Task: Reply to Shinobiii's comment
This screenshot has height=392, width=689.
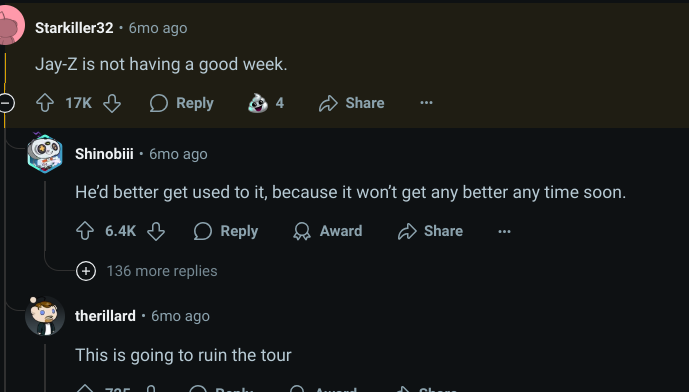Action: [226, 231]
